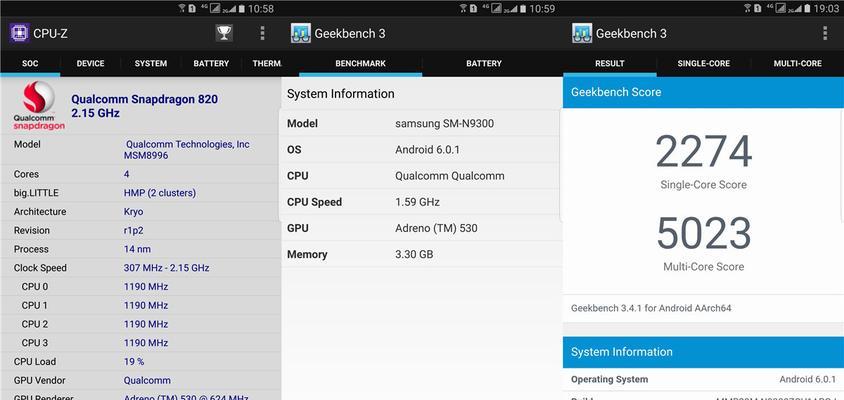
Task: Tap the first Geekbench 3 app icon
Action: (x=300, y=33)
